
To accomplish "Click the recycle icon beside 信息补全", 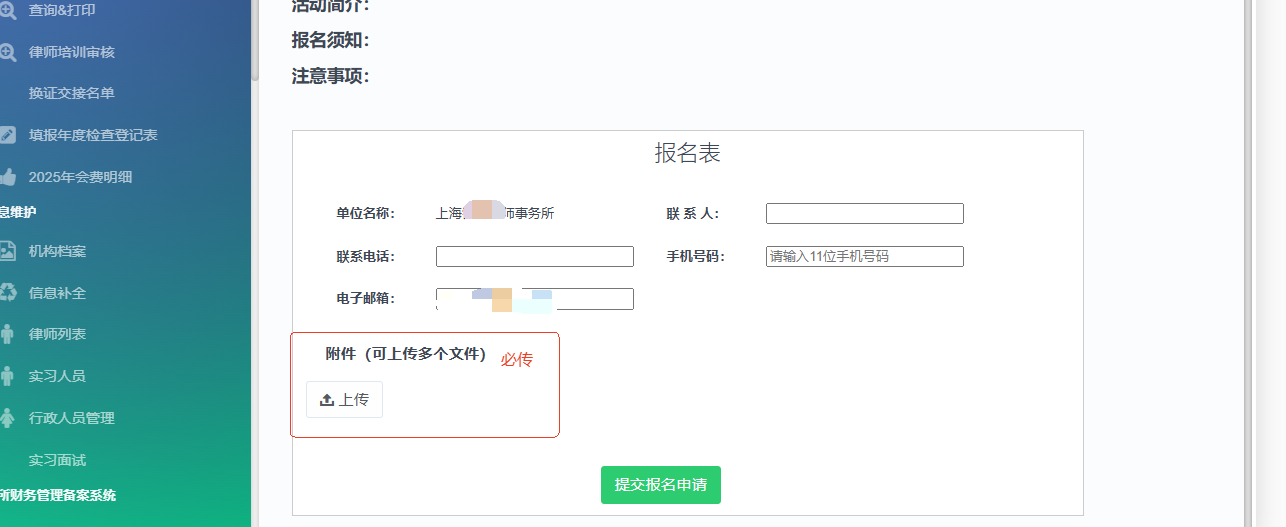I will [x=7, y=292].
